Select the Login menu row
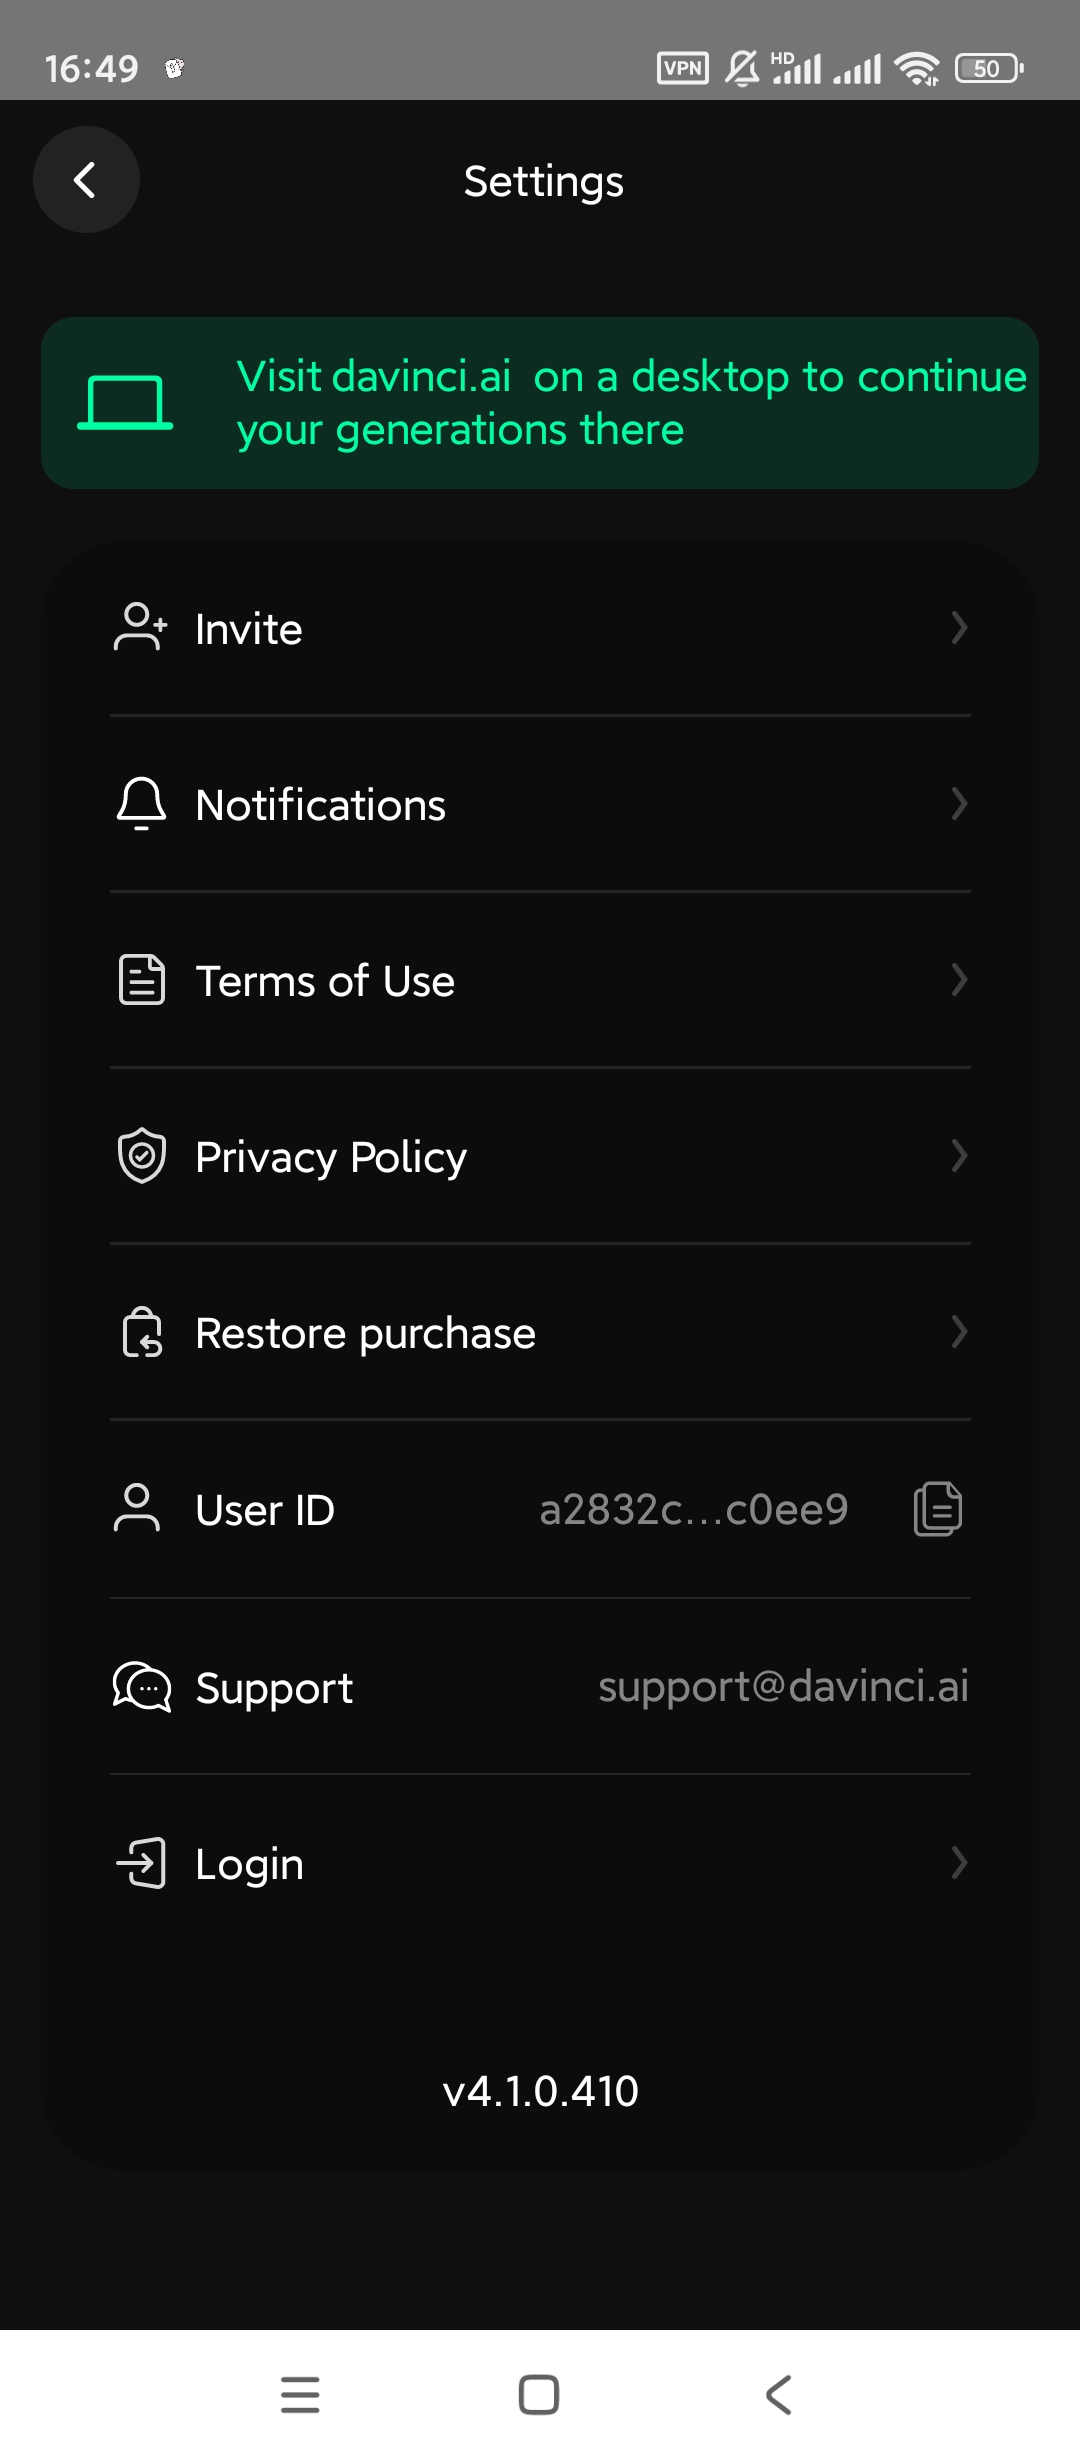The height and width of the screenshot is (2460, 1080). pyautogui.click(x=540, y=1864)
